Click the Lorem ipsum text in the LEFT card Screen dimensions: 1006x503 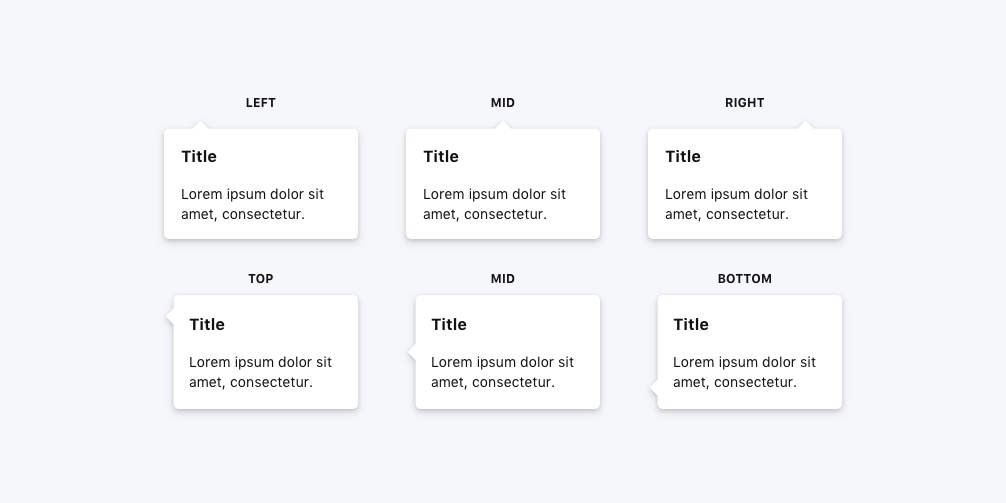point(252,204)
